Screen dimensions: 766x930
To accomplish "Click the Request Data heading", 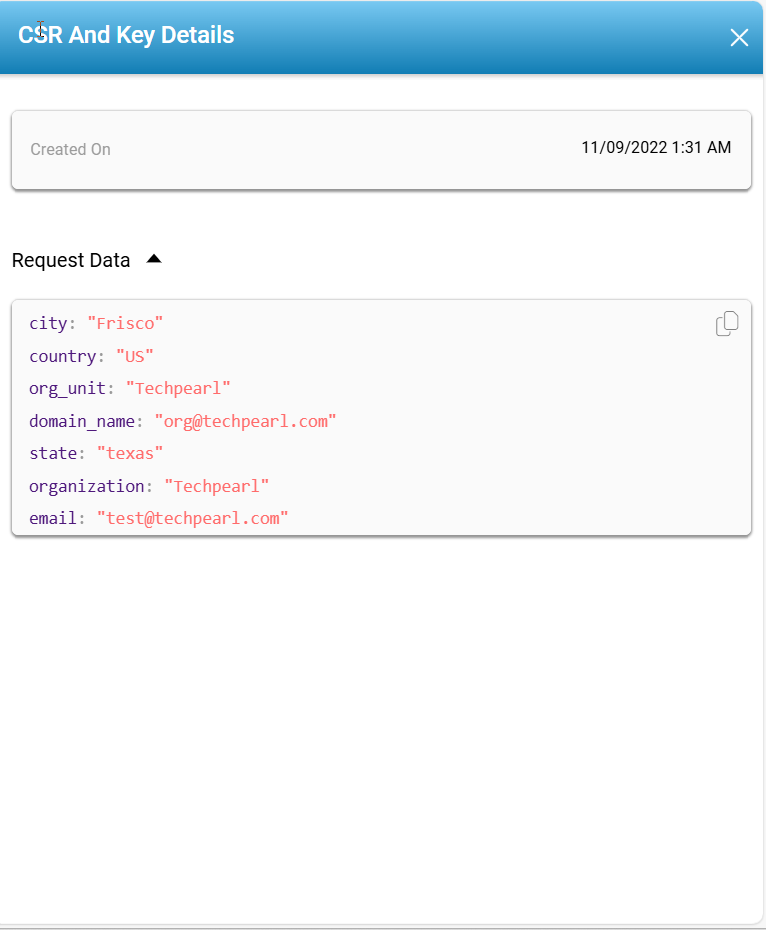I will tap(71, 260).
